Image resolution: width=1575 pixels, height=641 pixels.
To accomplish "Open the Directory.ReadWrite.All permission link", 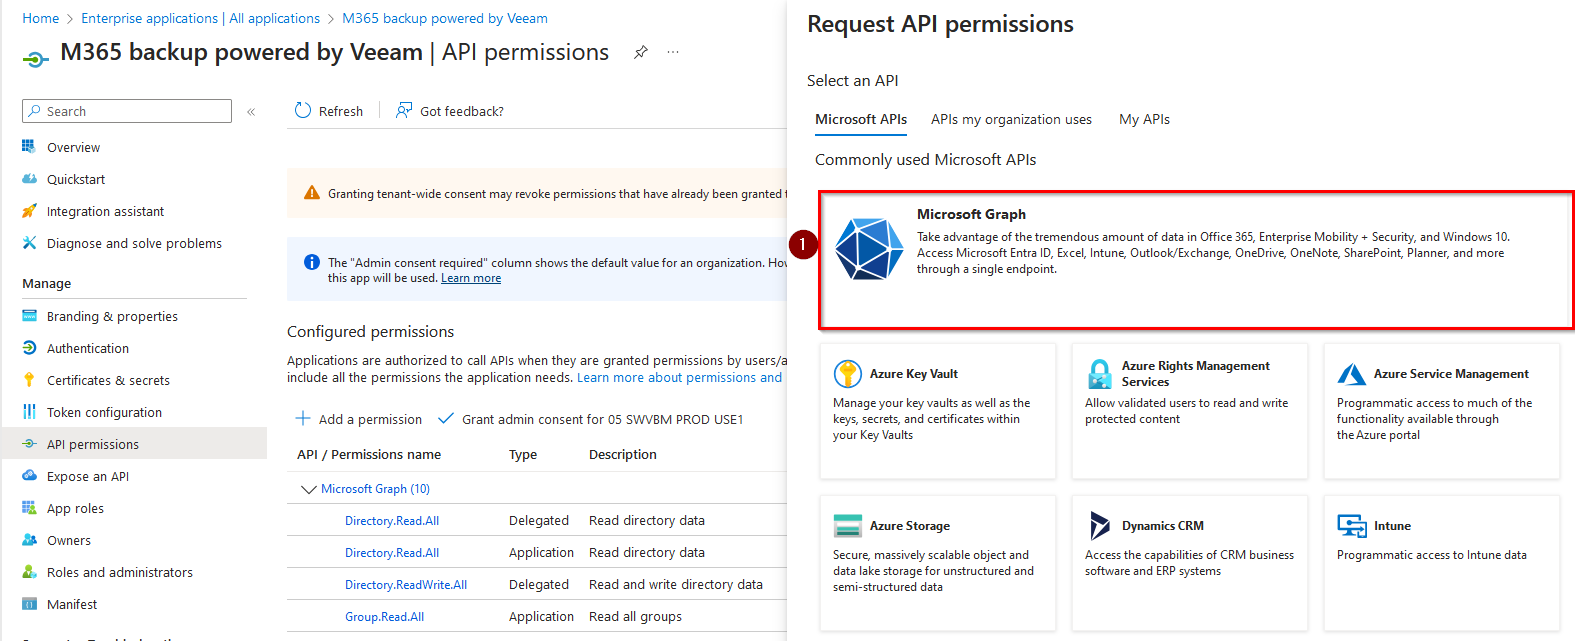I will 406,585.
